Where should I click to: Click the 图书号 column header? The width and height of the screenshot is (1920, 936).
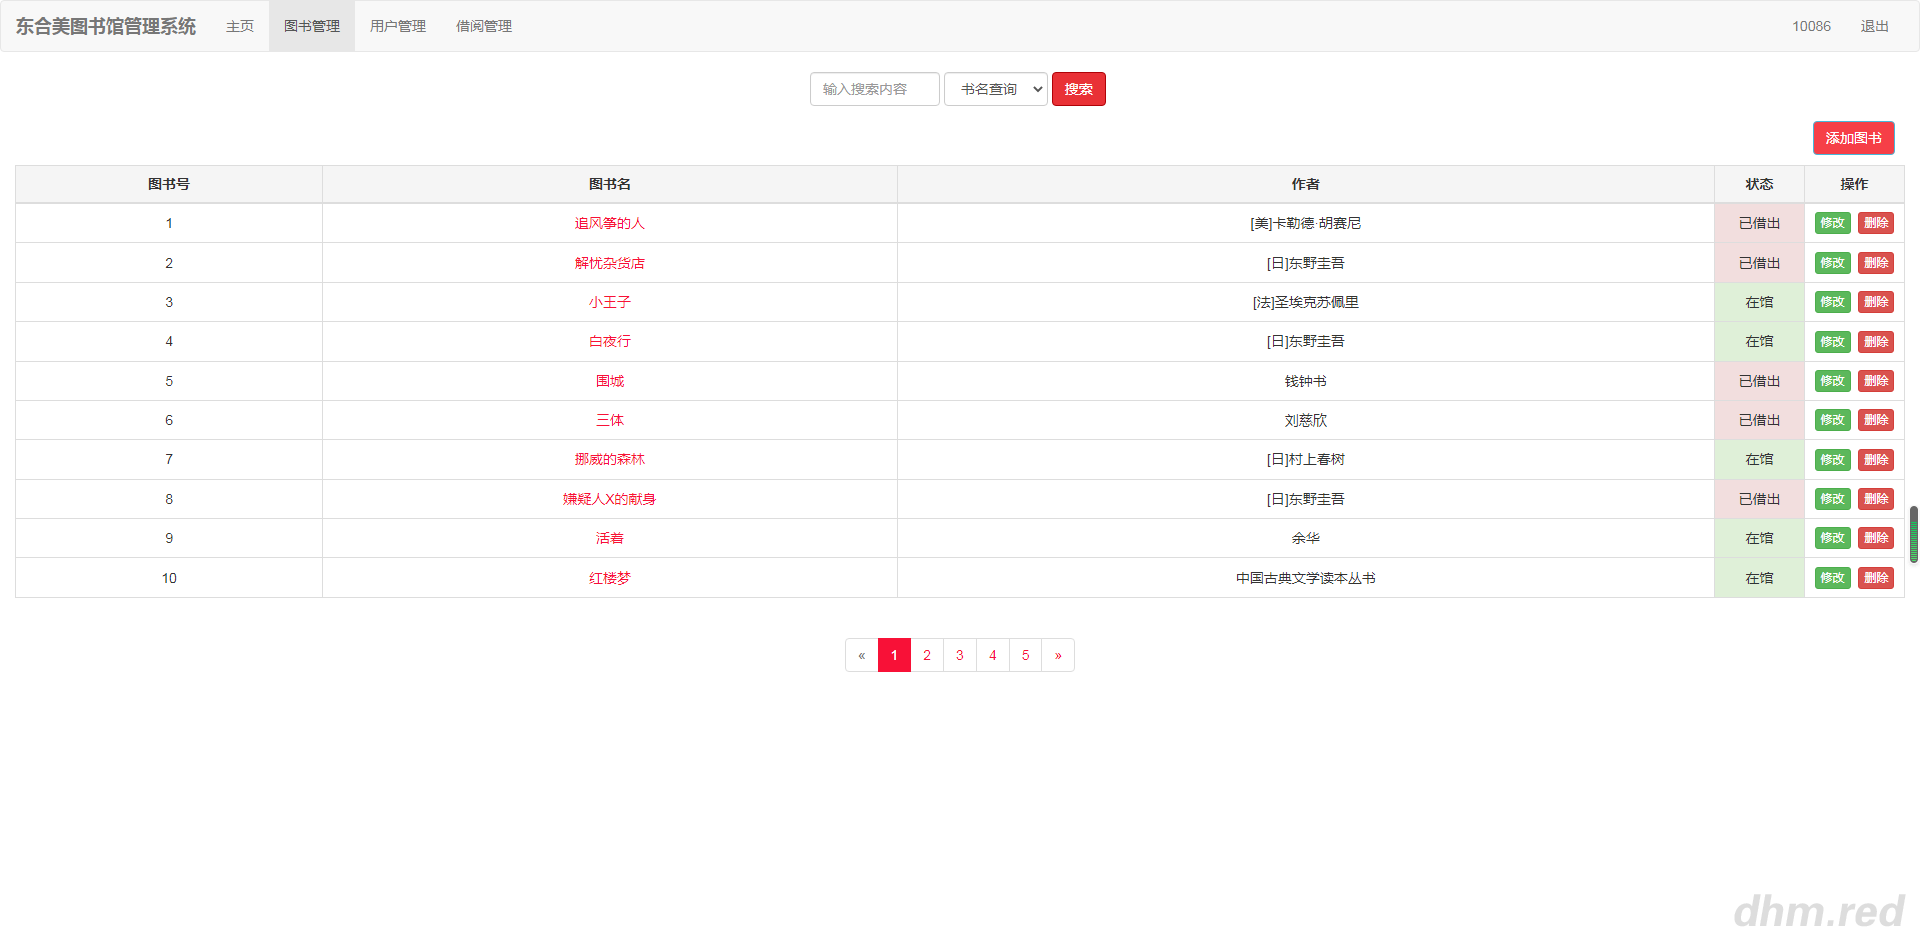(x=169, y=184)
